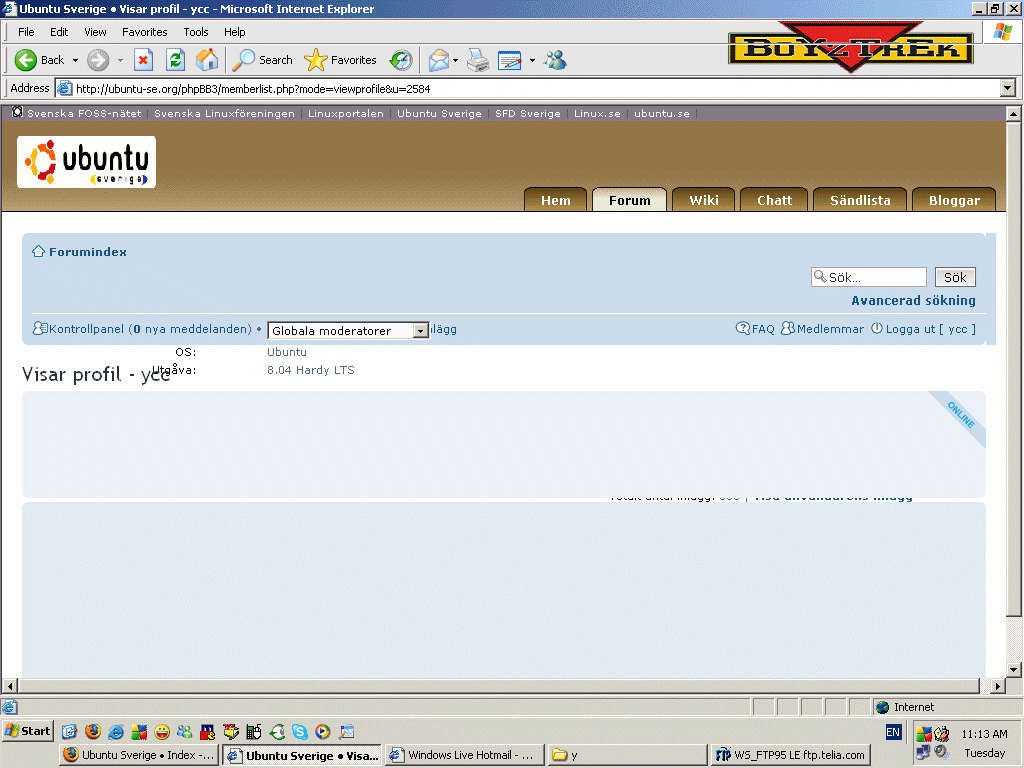Launch the MSN Messenger quick launch icon
This screenshot has height=768, width=1024.
click(x=185, y=731)
